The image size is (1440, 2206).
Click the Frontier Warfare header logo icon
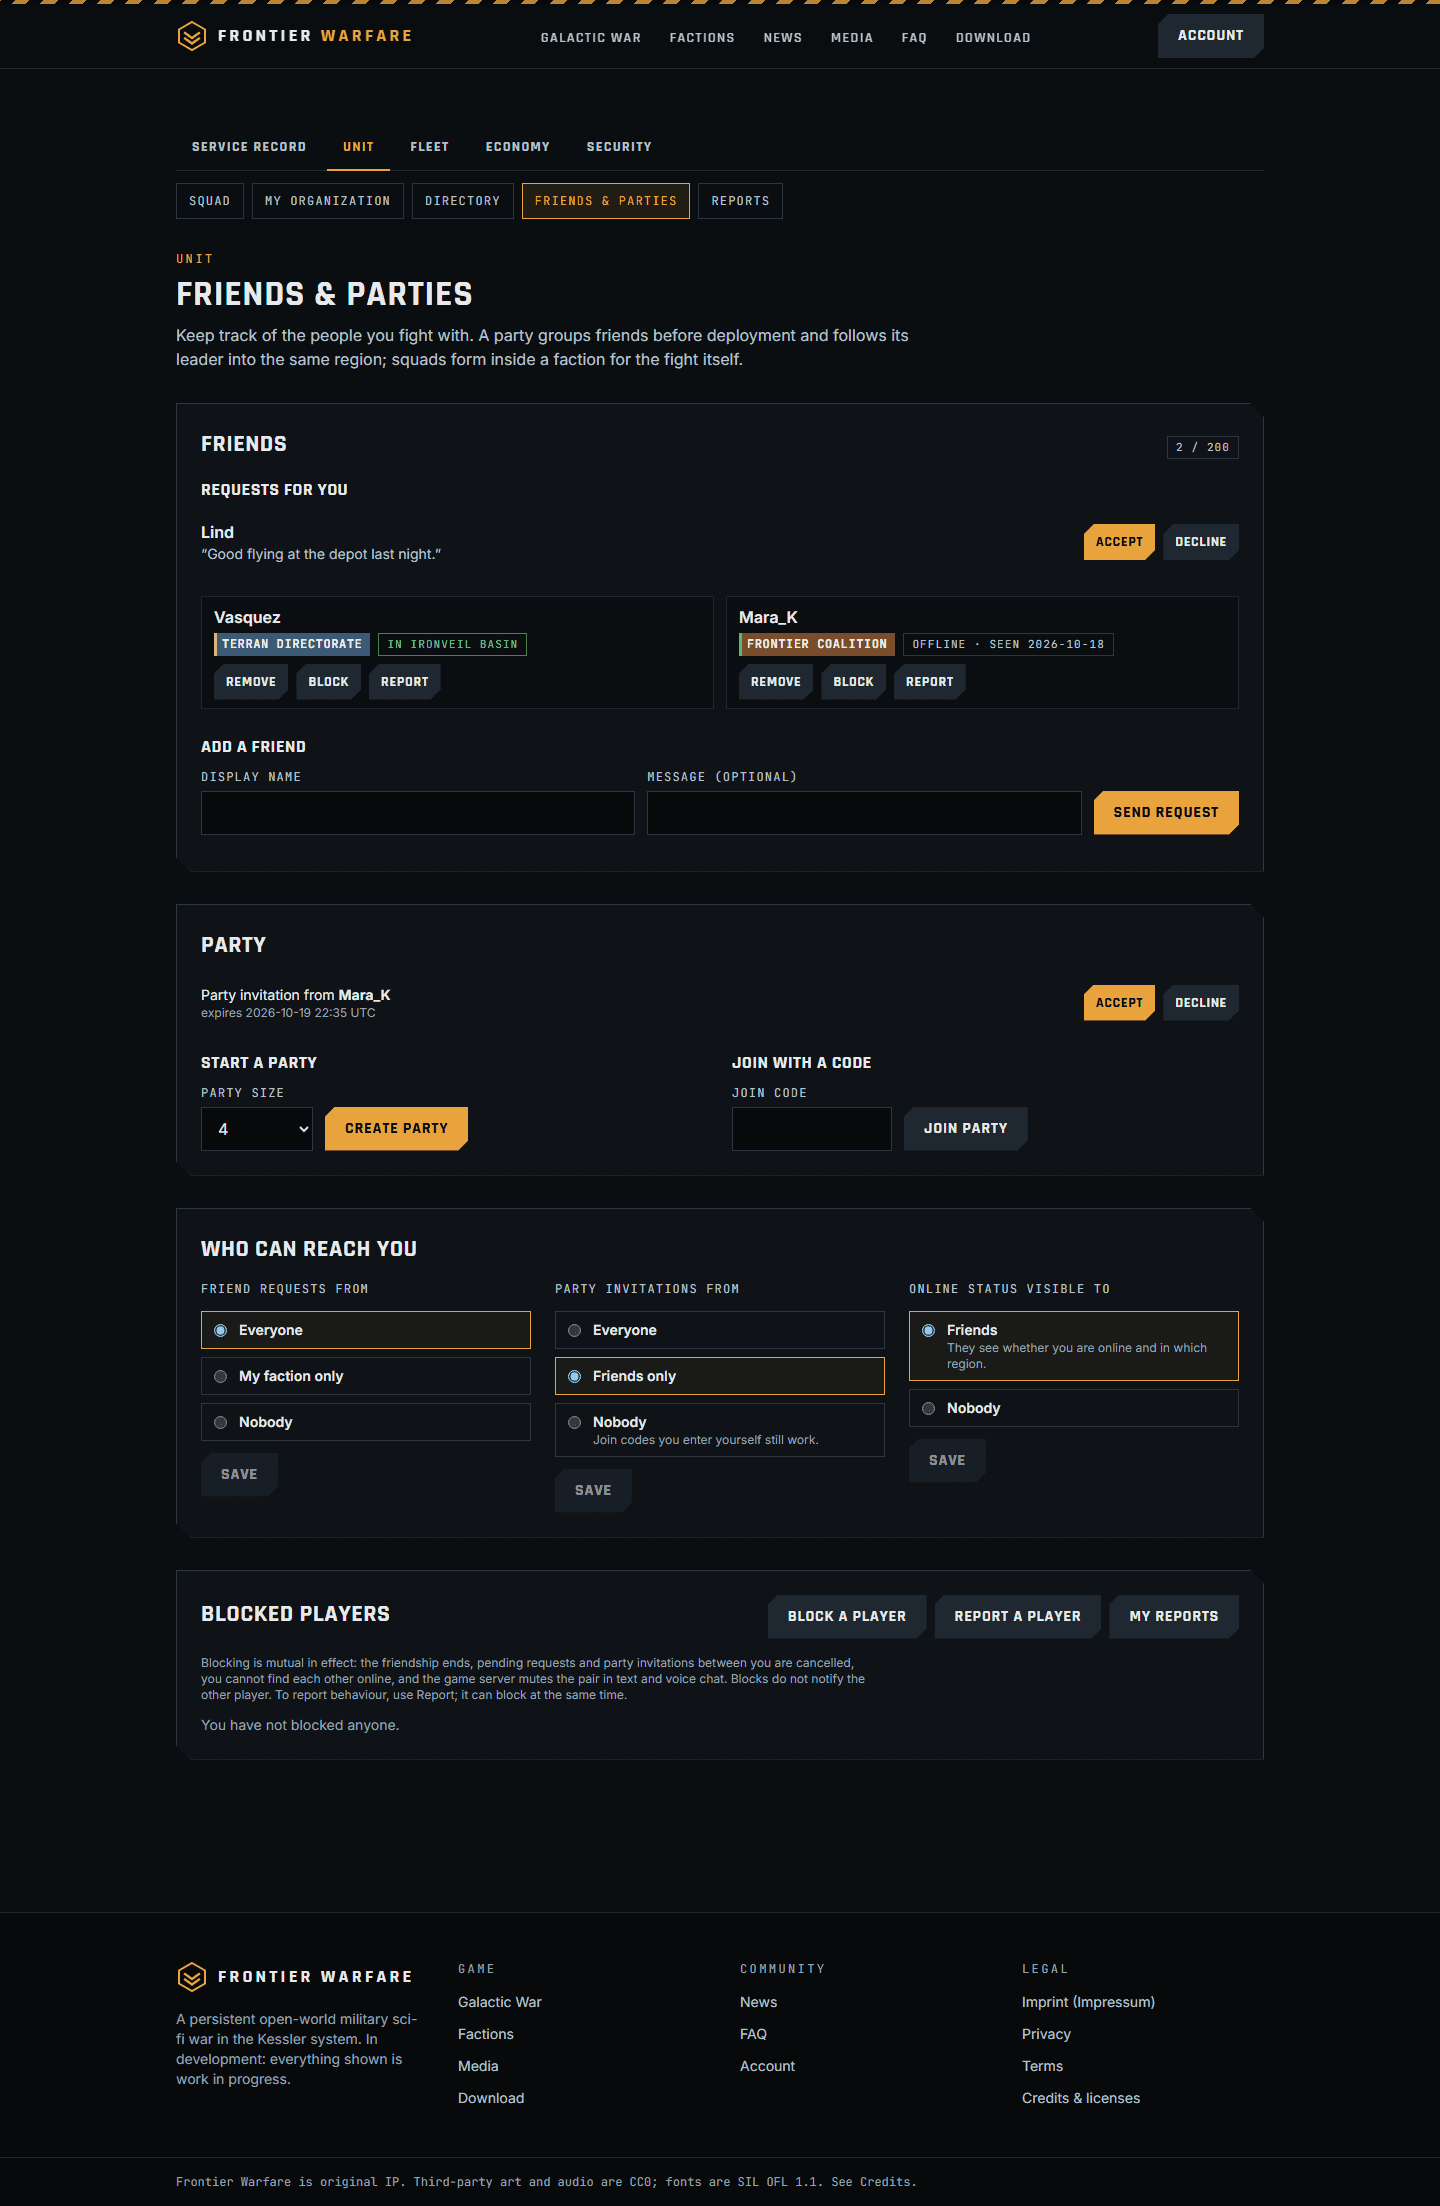191,36
